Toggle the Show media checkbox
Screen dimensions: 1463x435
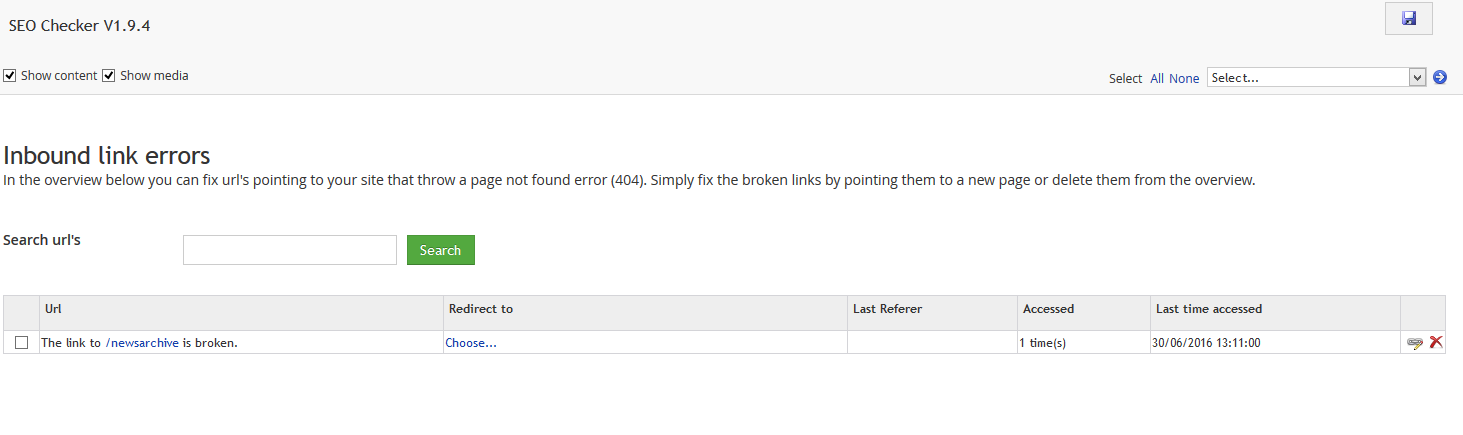coord(109,76)
